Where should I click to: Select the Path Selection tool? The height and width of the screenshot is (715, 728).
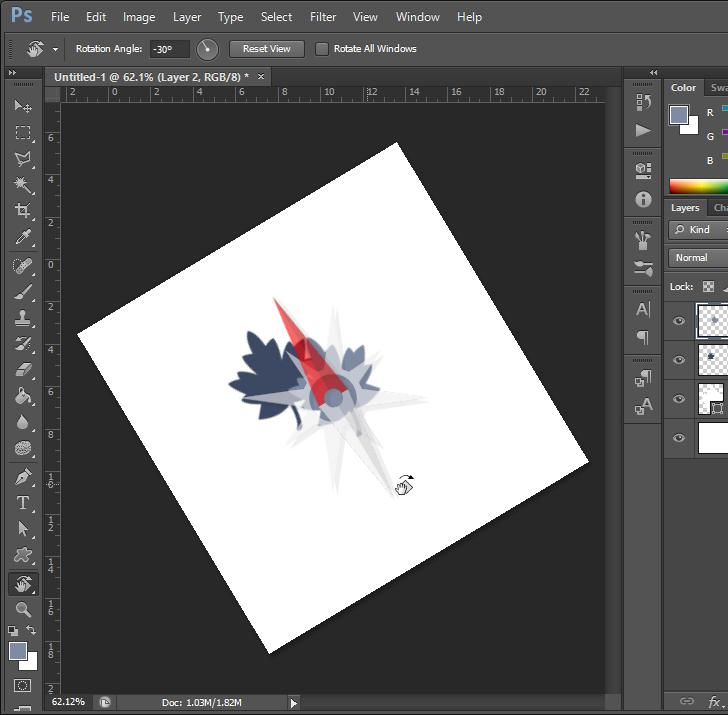click(23, 529)
